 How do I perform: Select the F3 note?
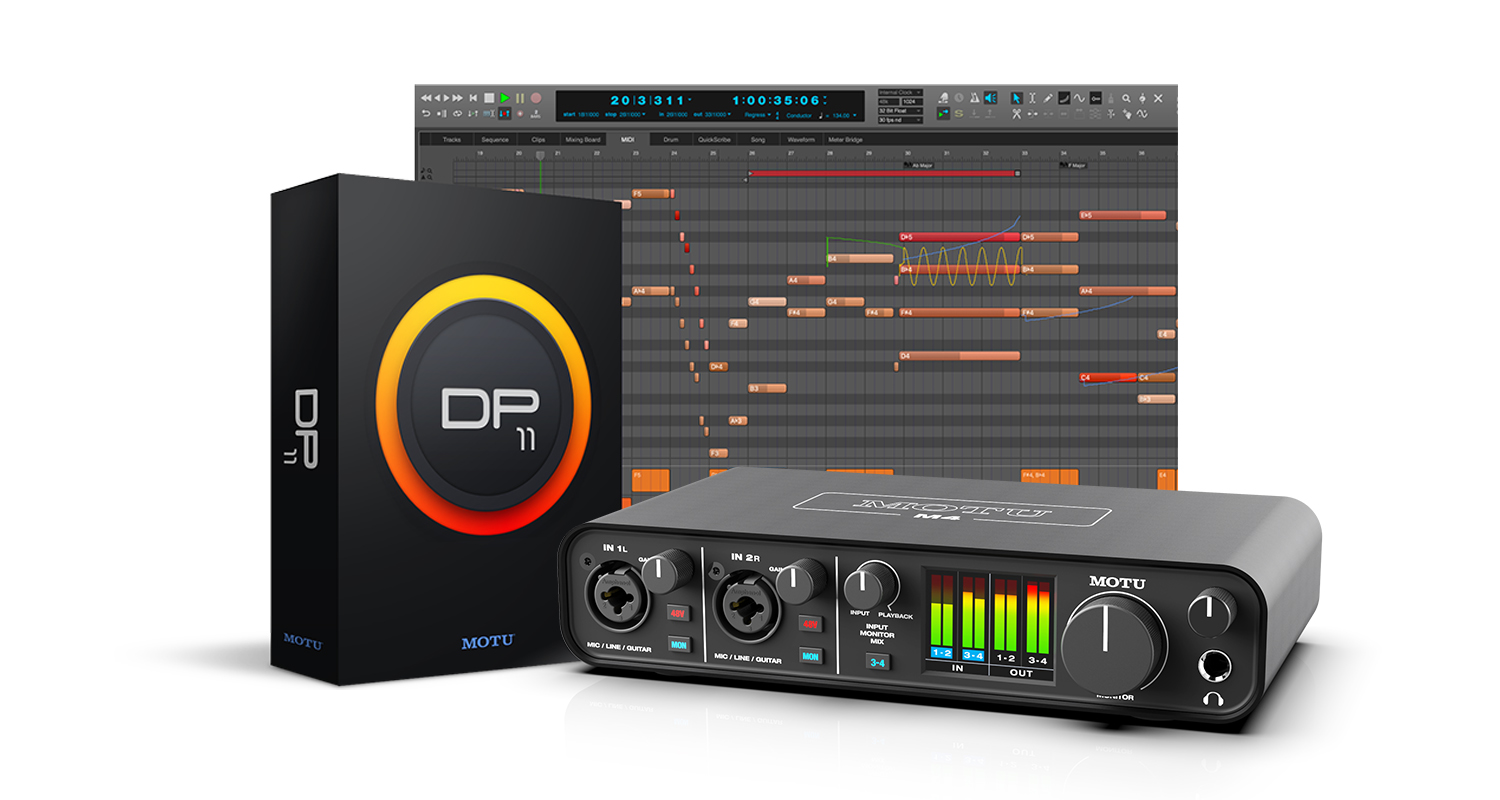[x=718, y=453]
